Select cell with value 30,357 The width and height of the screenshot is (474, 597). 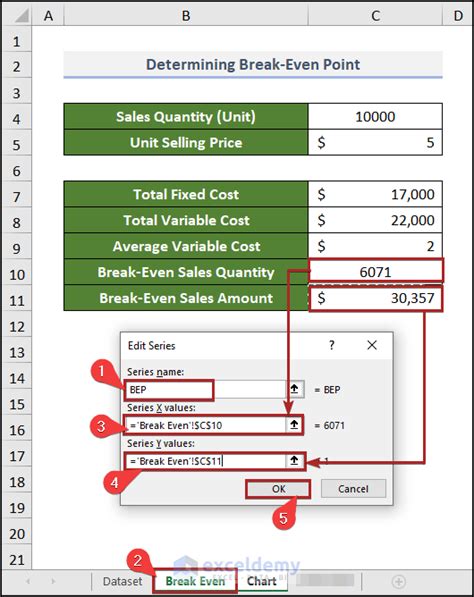coord(375,299)
